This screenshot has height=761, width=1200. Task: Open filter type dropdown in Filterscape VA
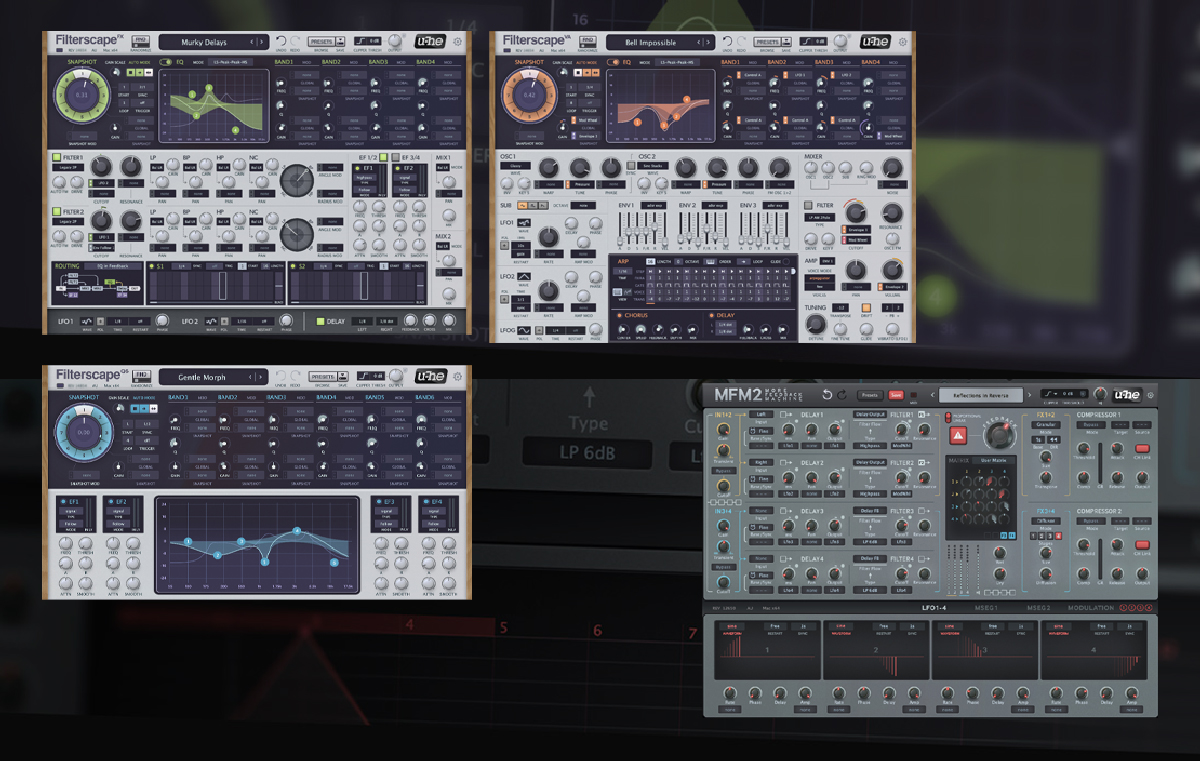click(819, 217)
